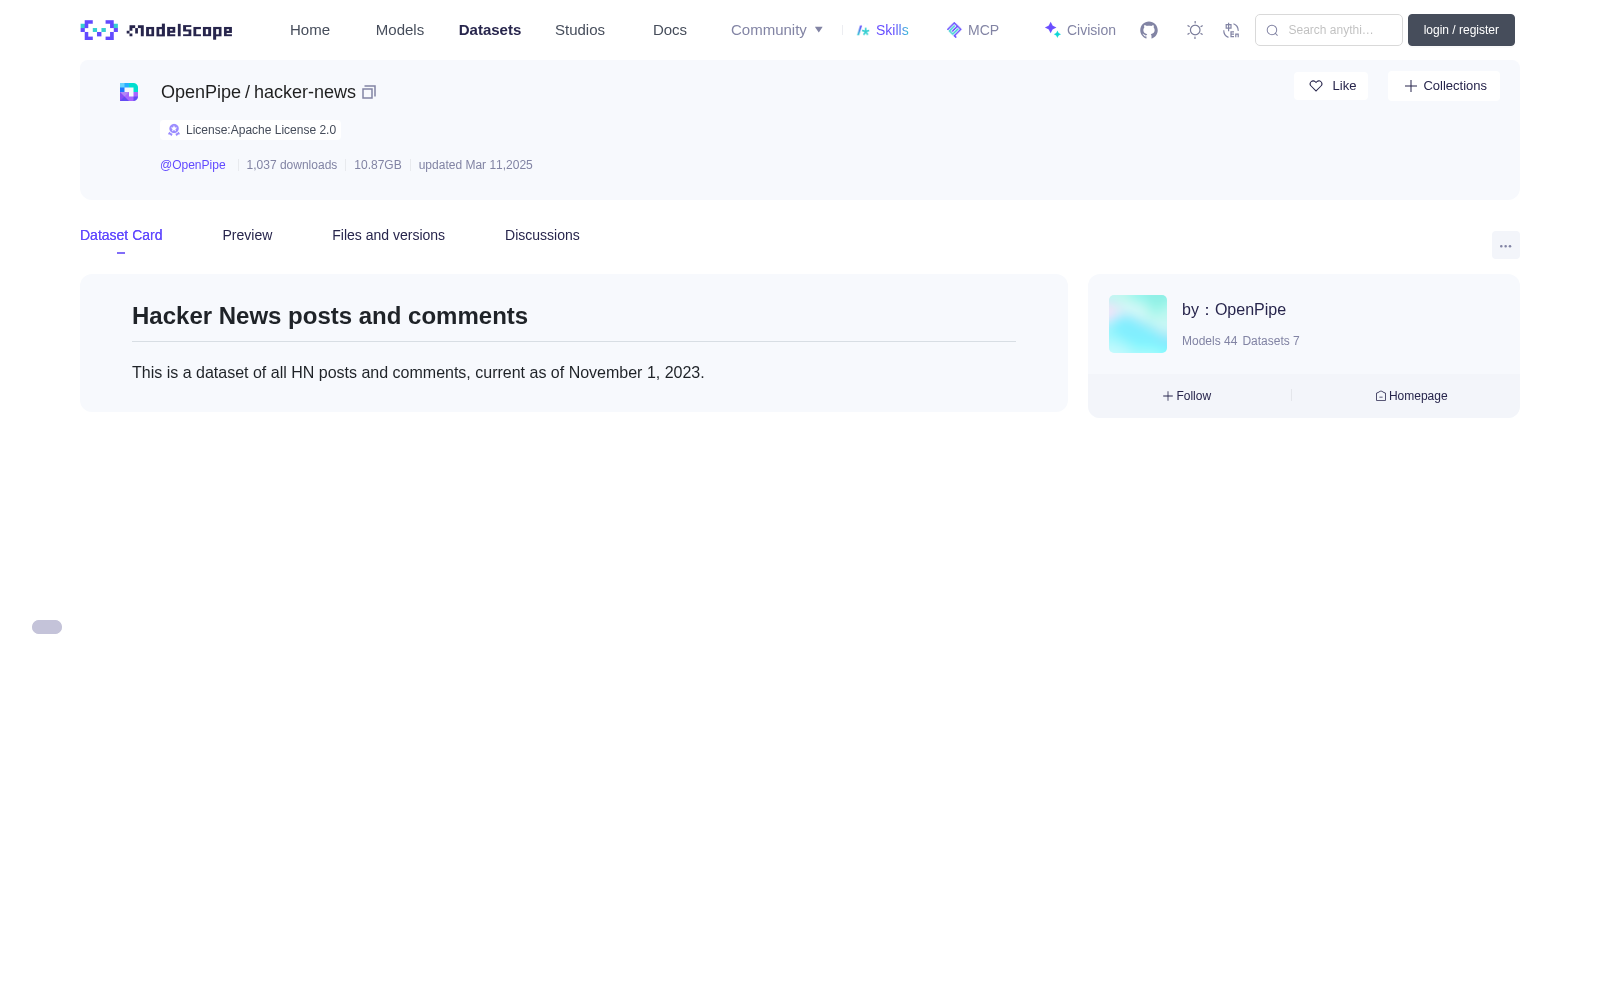Viewport: 1600px width, 1000px height.
Task: Click OpenPipe in dataset breadcrumb title
Action: pyautogui.click(x=201, y=92)
